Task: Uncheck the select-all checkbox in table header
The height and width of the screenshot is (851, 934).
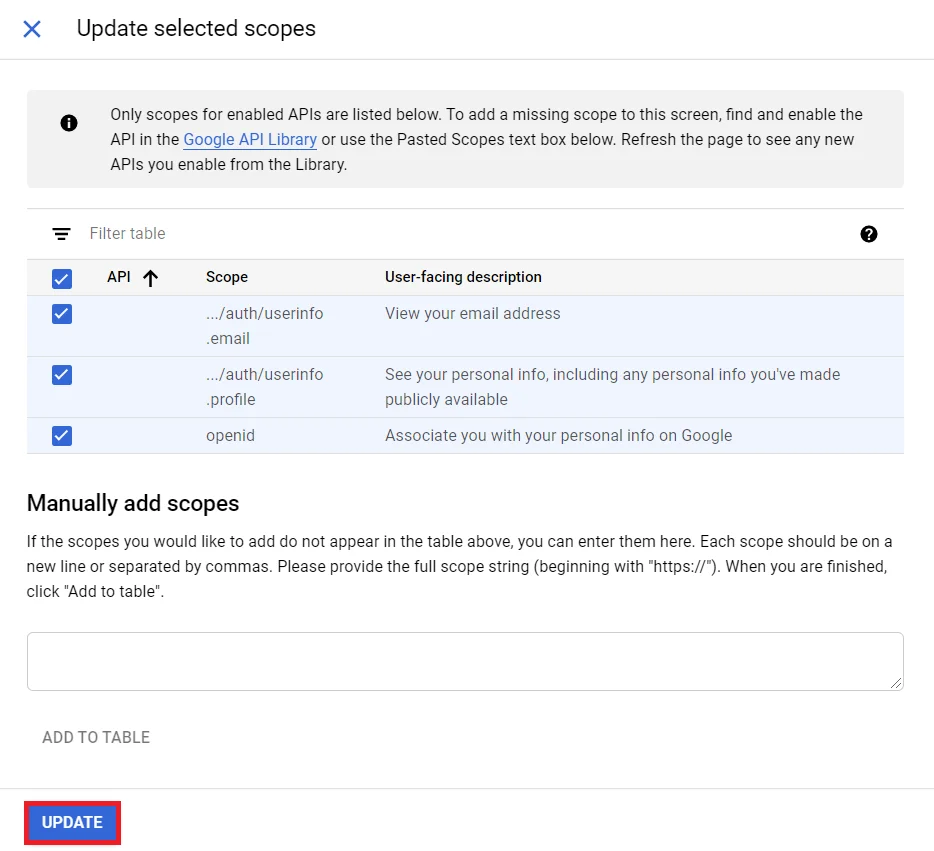Action: point(61,278)
